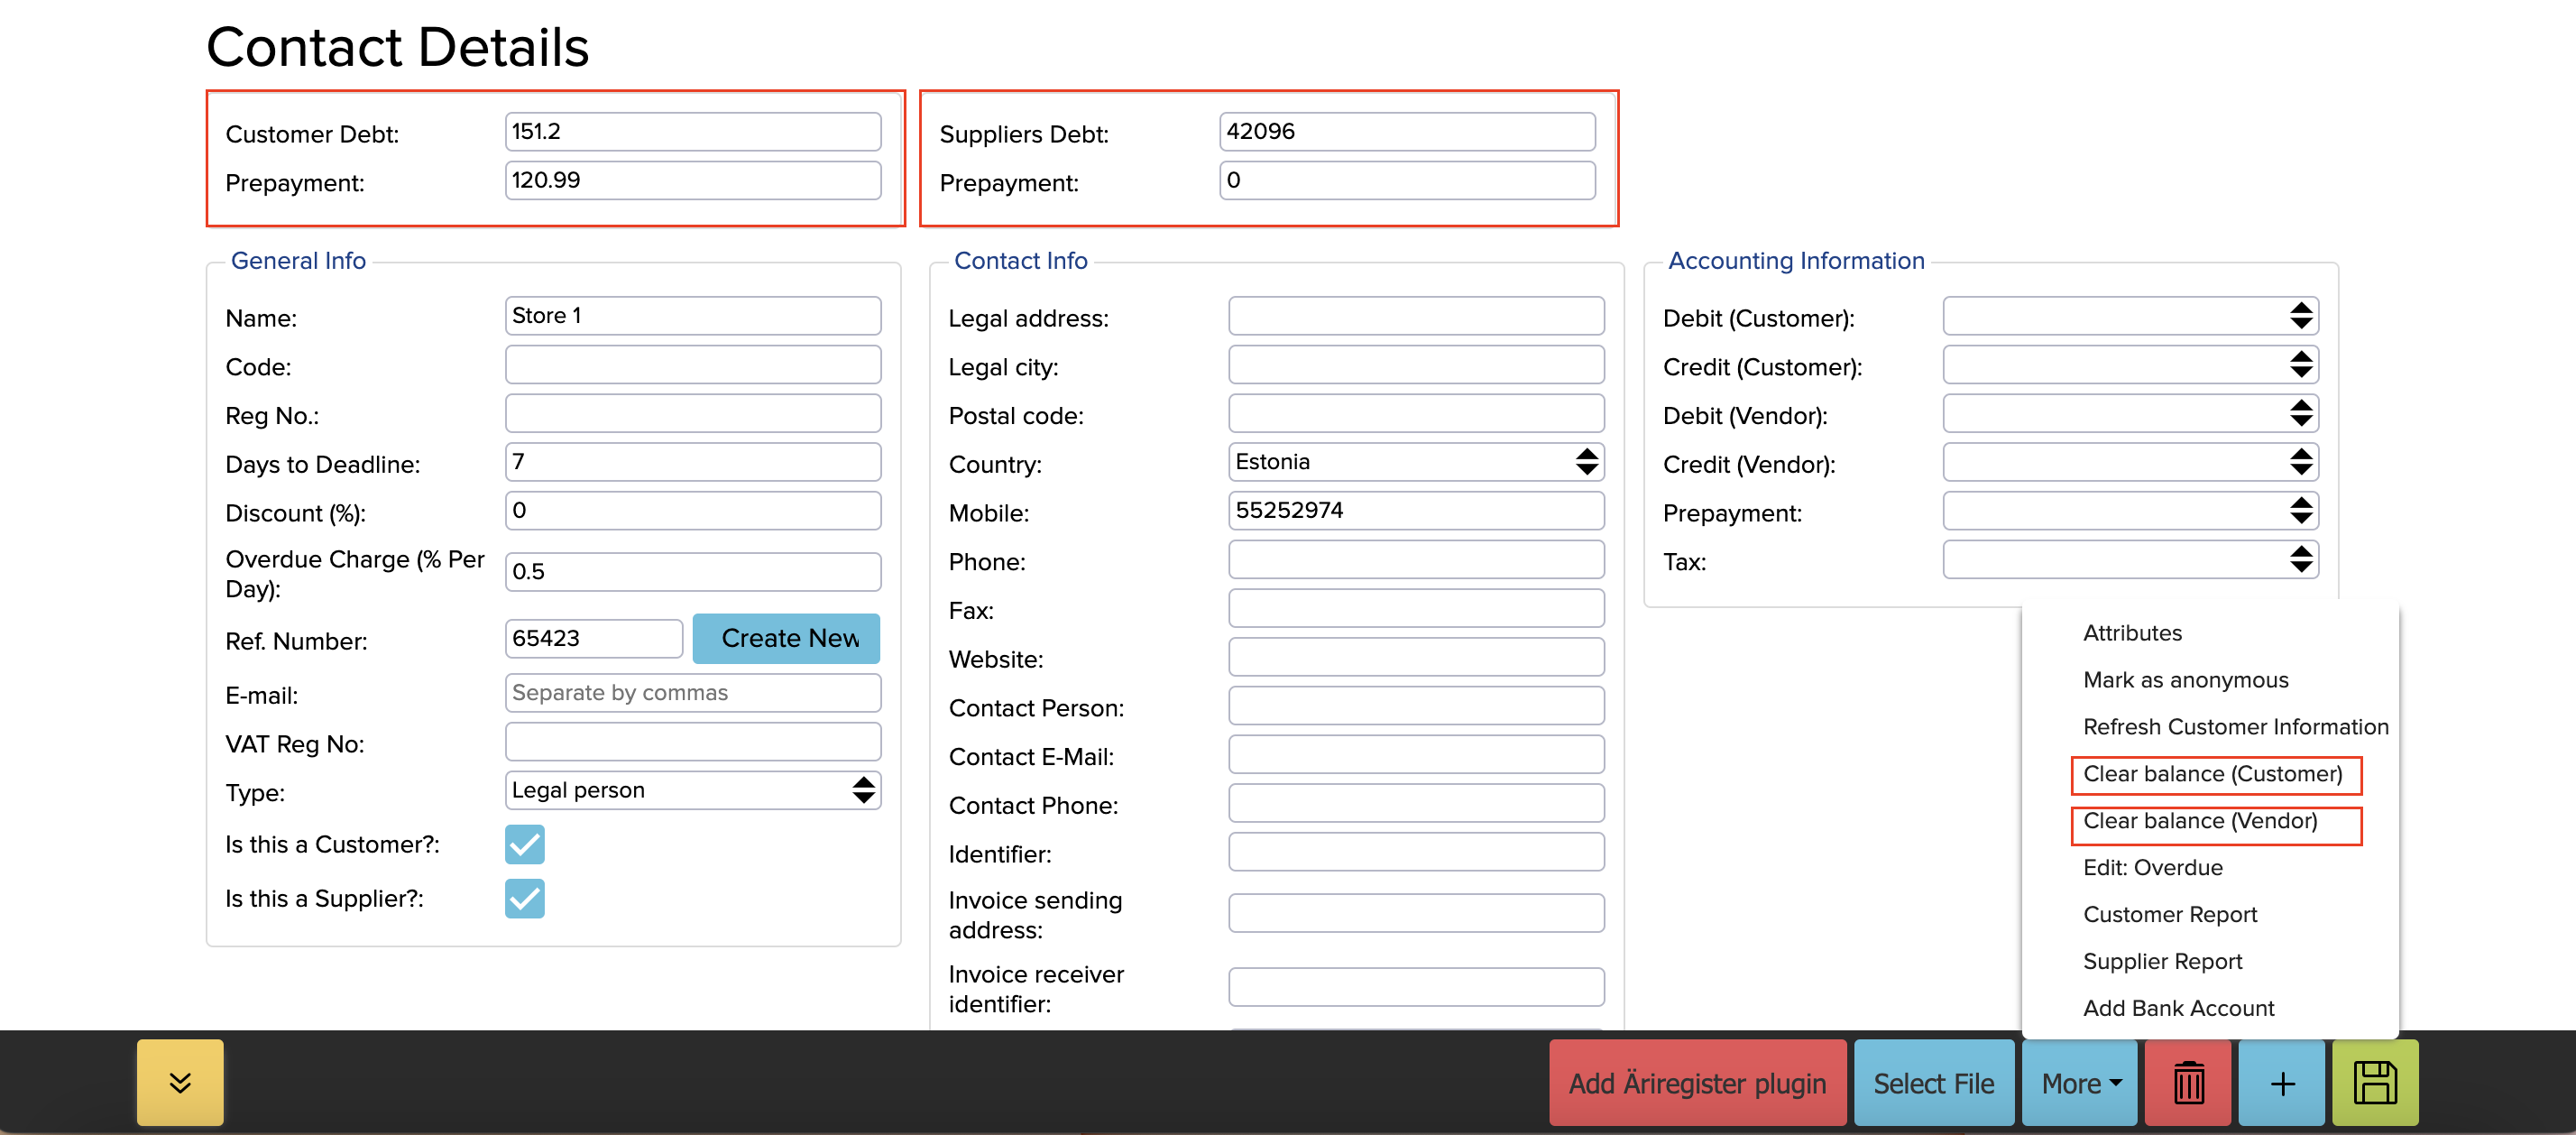Click the Select File button
Screen dimensions: 2576x1135
pos(1933,1083)
